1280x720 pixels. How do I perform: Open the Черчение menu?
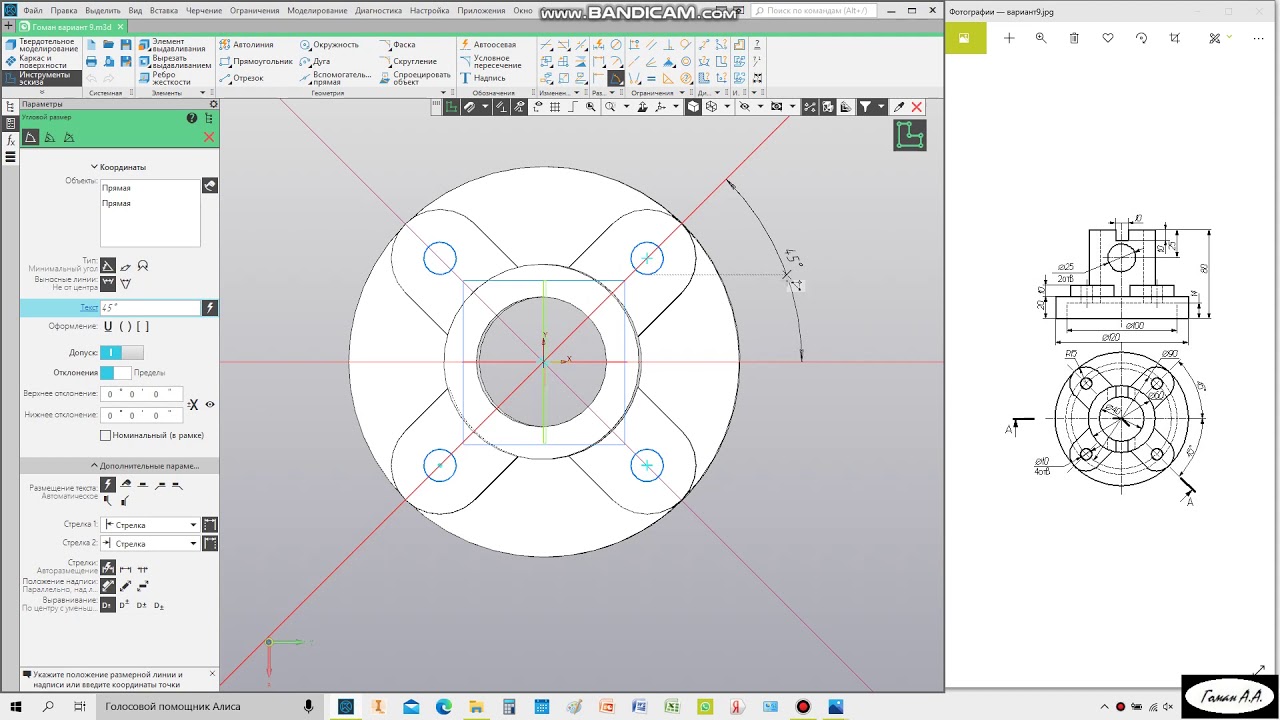(204, 10)
